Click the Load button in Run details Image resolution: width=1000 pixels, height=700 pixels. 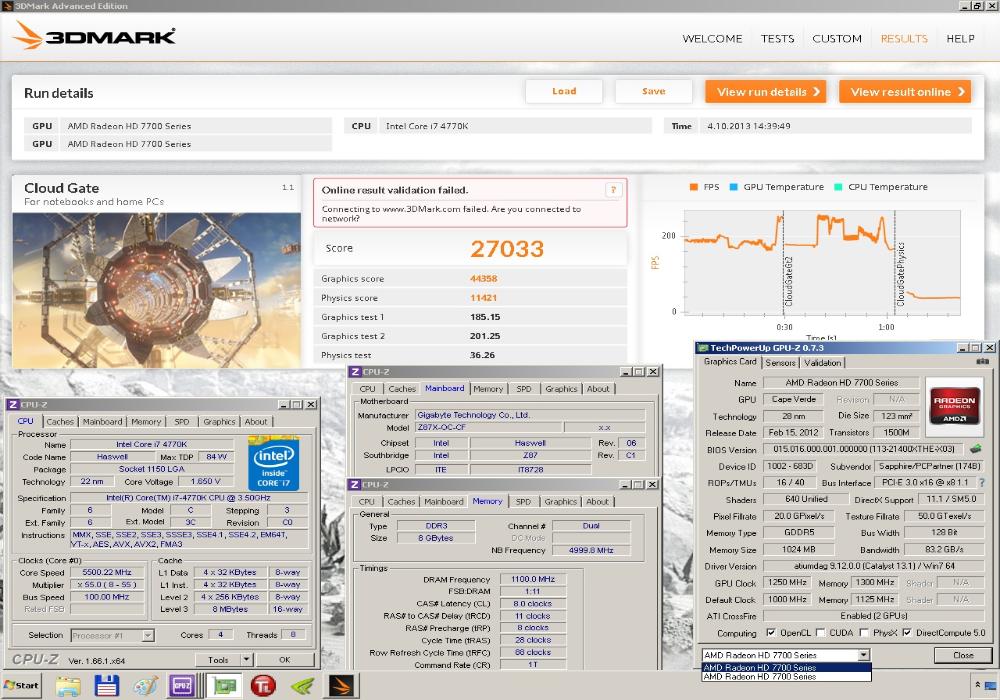click(564, 91)
